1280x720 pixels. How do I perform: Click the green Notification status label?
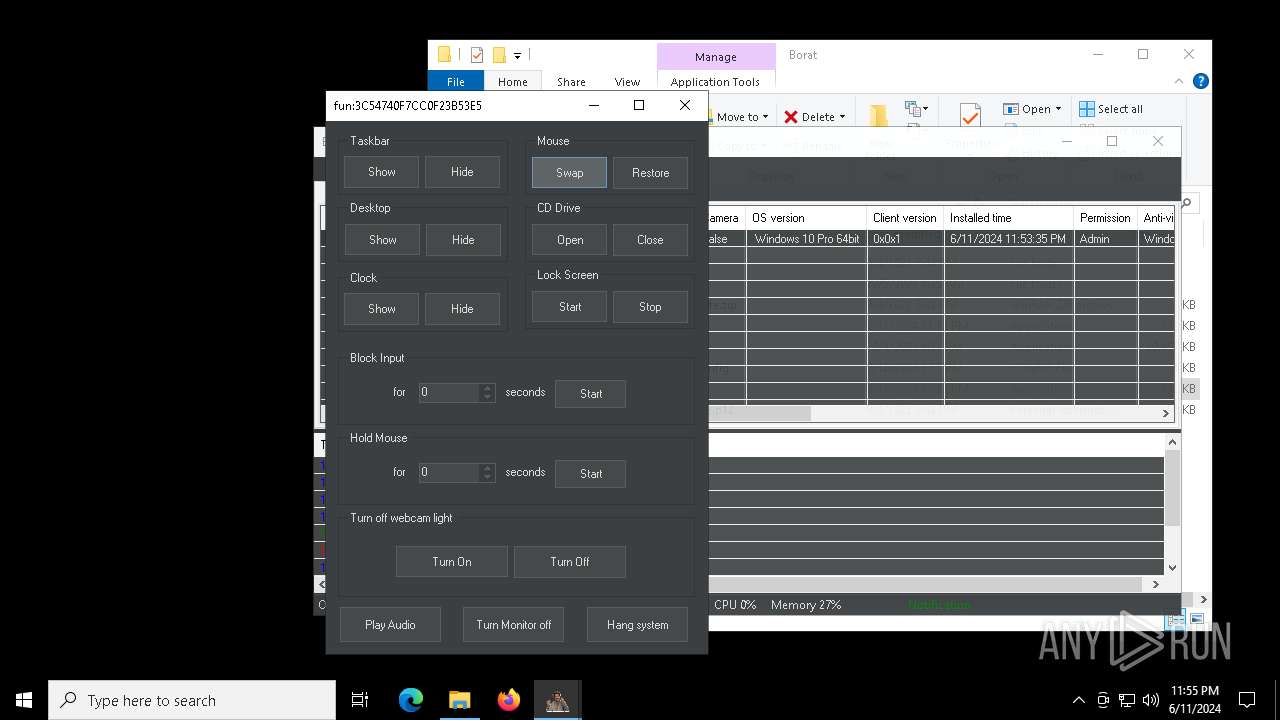coord(939,605)
